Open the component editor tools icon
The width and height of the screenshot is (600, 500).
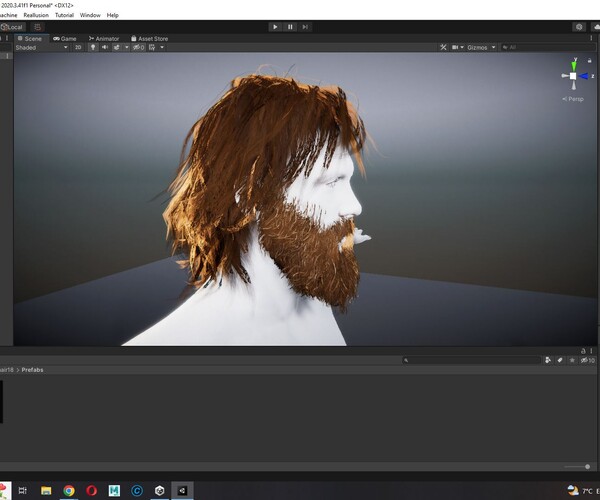(443, 47)
